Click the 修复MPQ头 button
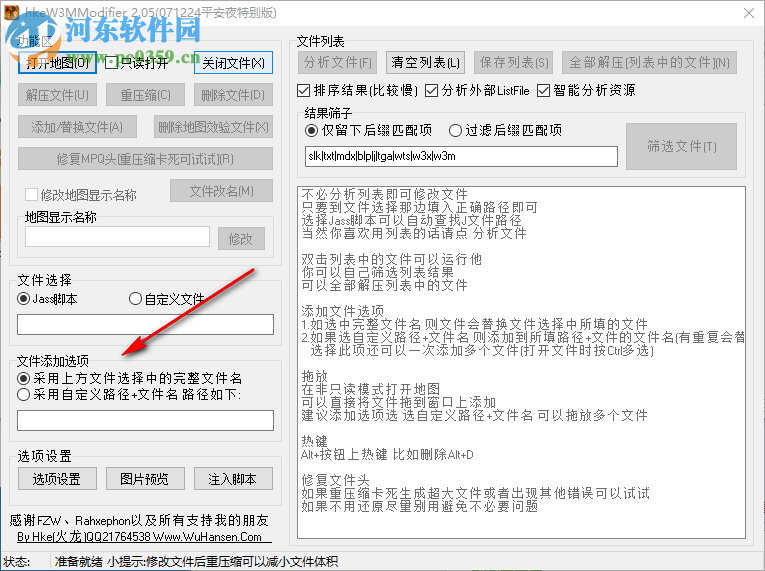Image resolution: width=765 pixels, height=571 pixels. pos(145,159)
